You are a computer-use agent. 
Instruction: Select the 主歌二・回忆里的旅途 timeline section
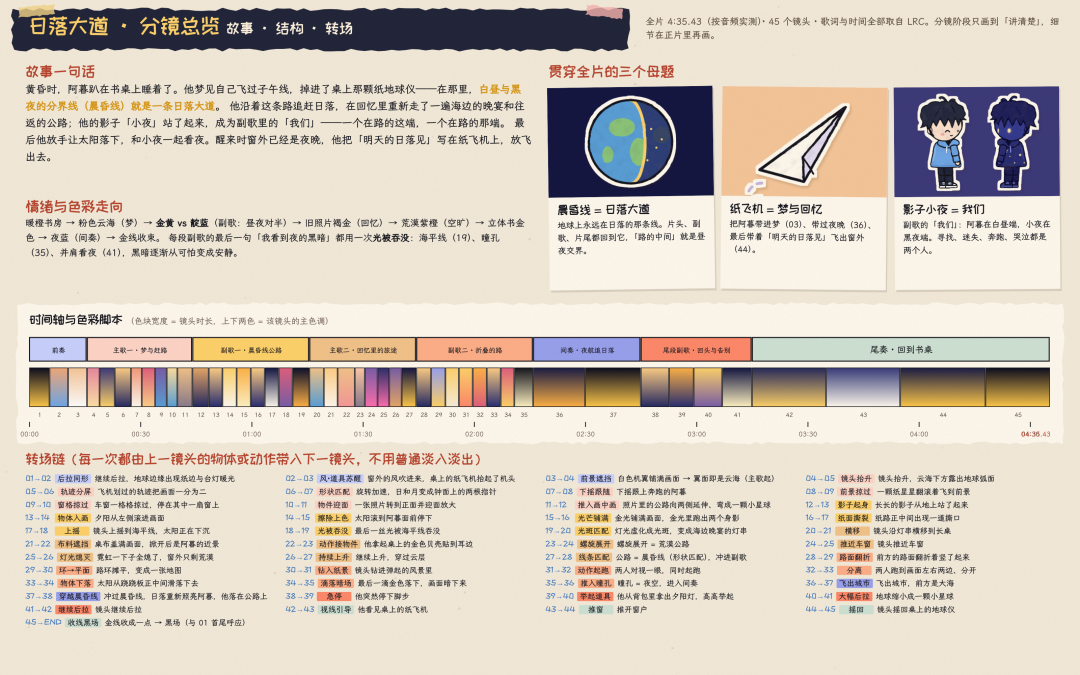click(363, 350)
